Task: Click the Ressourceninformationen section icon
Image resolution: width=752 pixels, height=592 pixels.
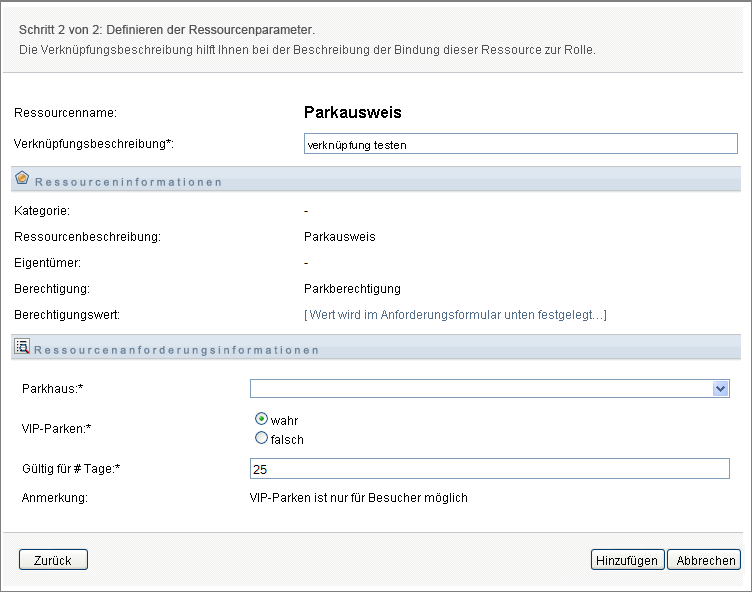Action: tap(22, 179)
